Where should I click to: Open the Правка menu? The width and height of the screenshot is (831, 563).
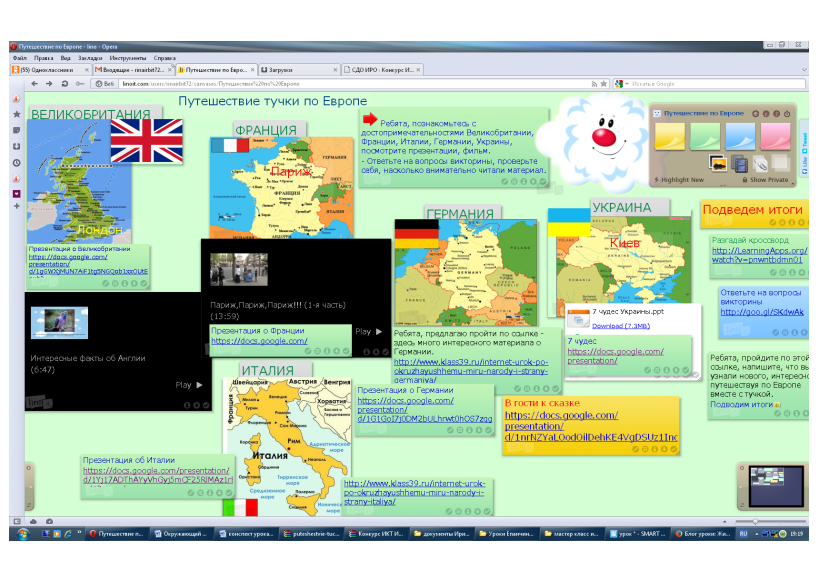click(43, 58)
